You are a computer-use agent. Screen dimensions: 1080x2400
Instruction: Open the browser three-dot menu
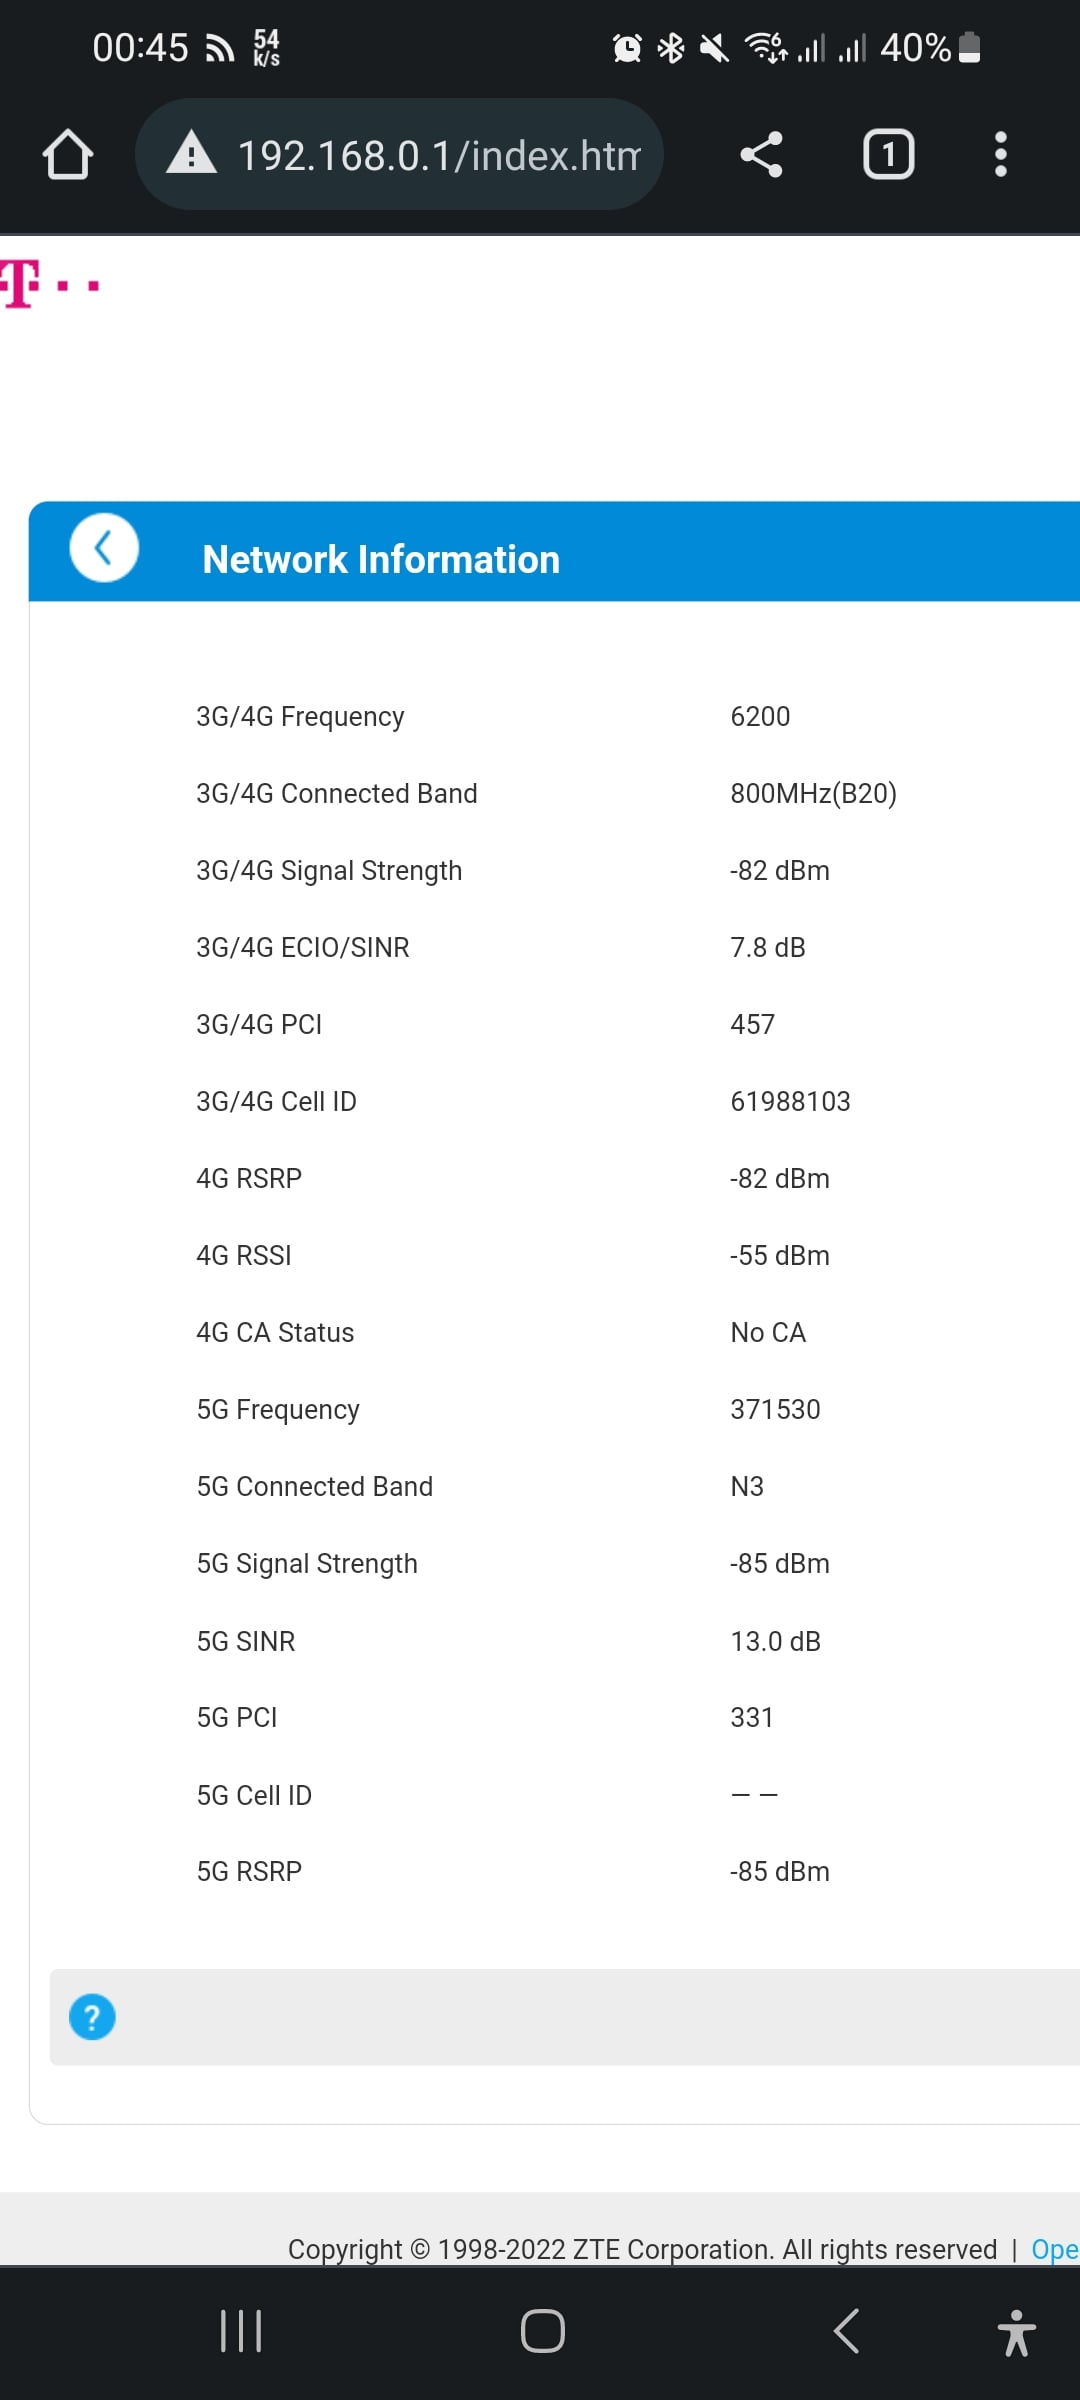[x=1000, y=155]
